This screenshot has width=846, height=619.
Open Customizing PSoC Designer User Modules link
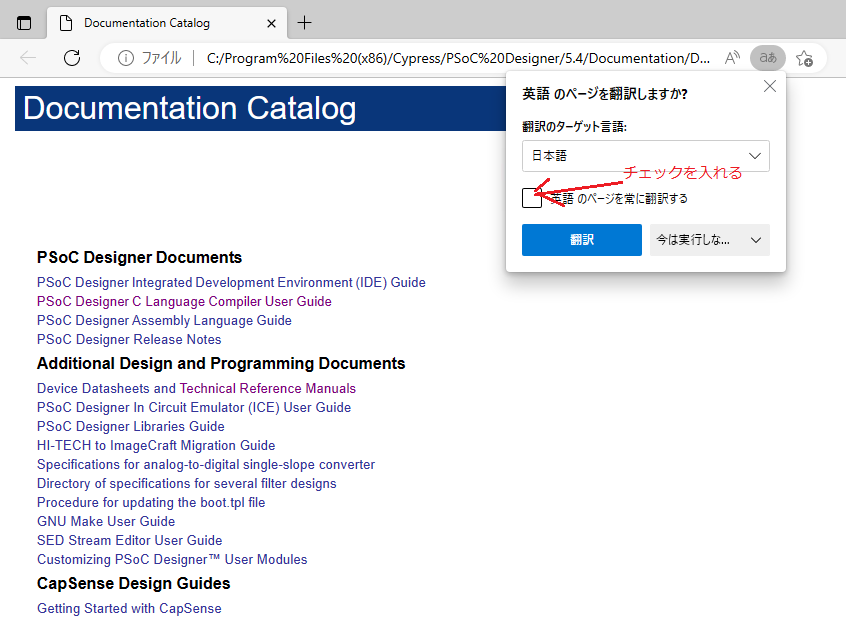[x=172, y=560]
